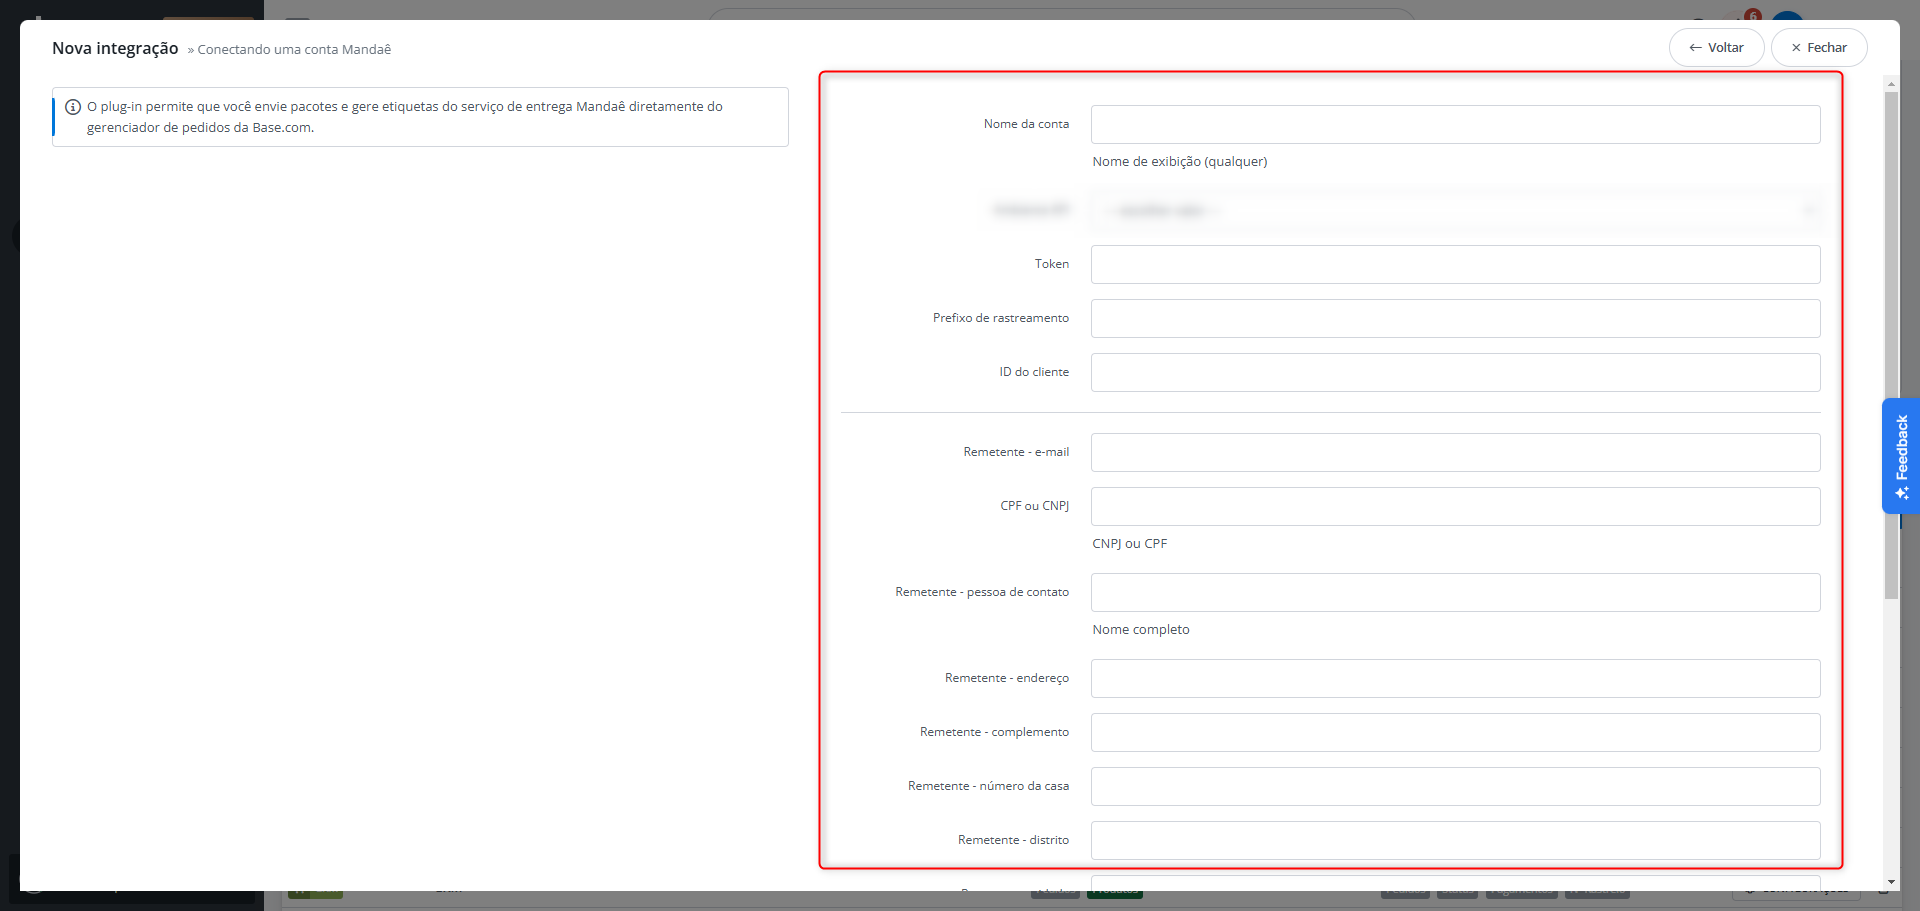Click the 'Remetente - número da casa' field

pyautogui.click(x=1455, y=786)
